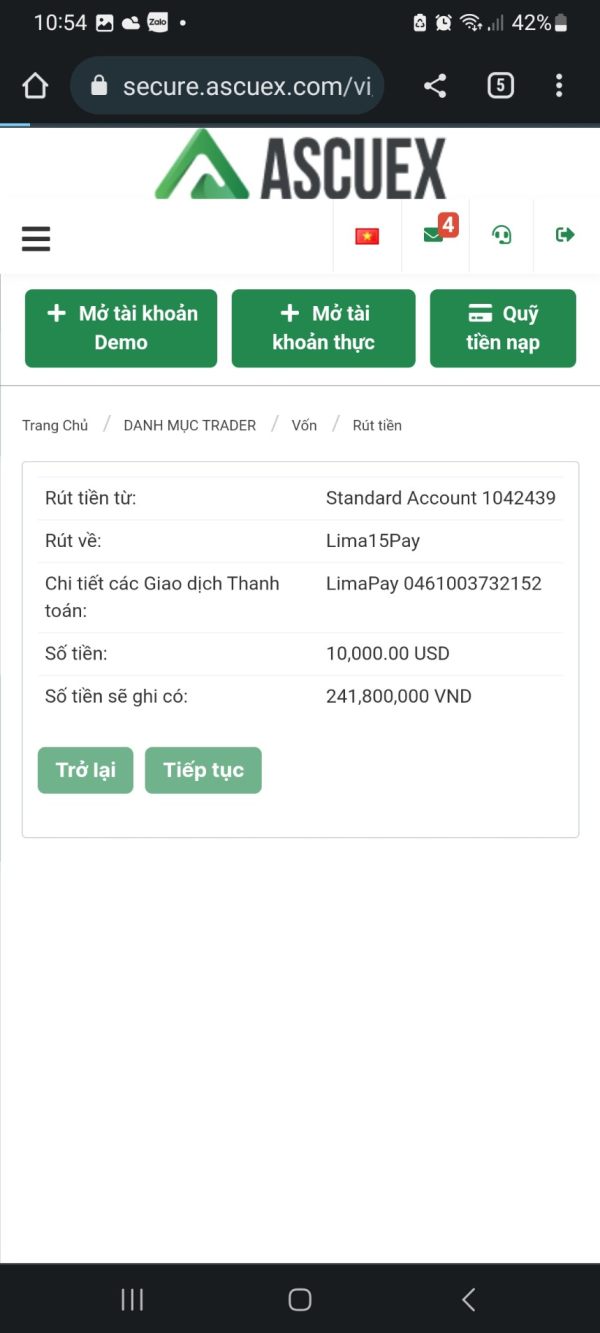Open the browser tab switcher showing 5
This screenshot has height=1333, width=600.
click(500, 86)
